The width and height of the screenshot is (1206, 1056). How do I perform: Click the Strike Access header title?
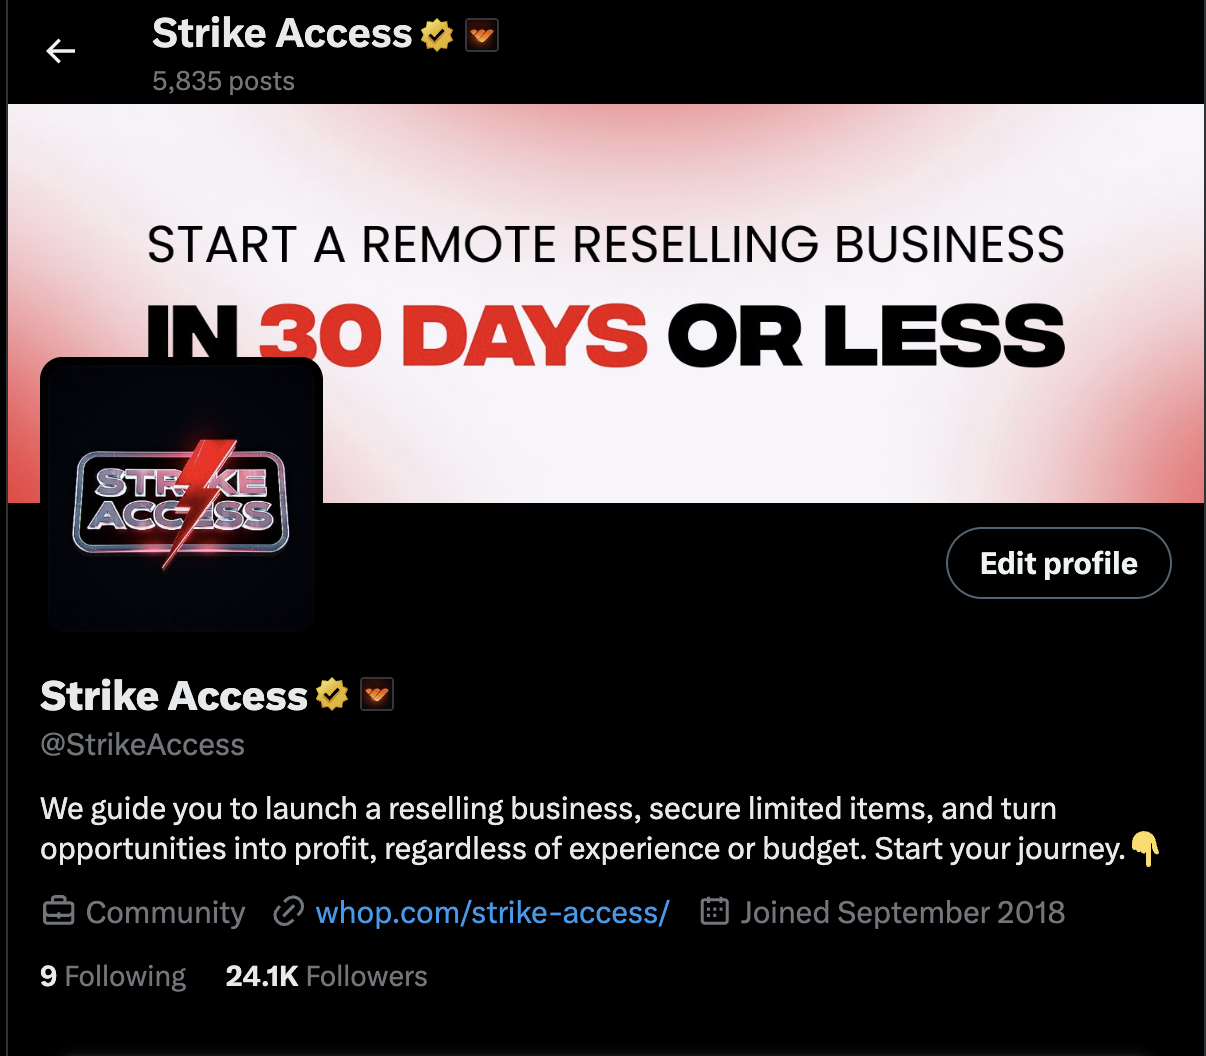[281, 34]
